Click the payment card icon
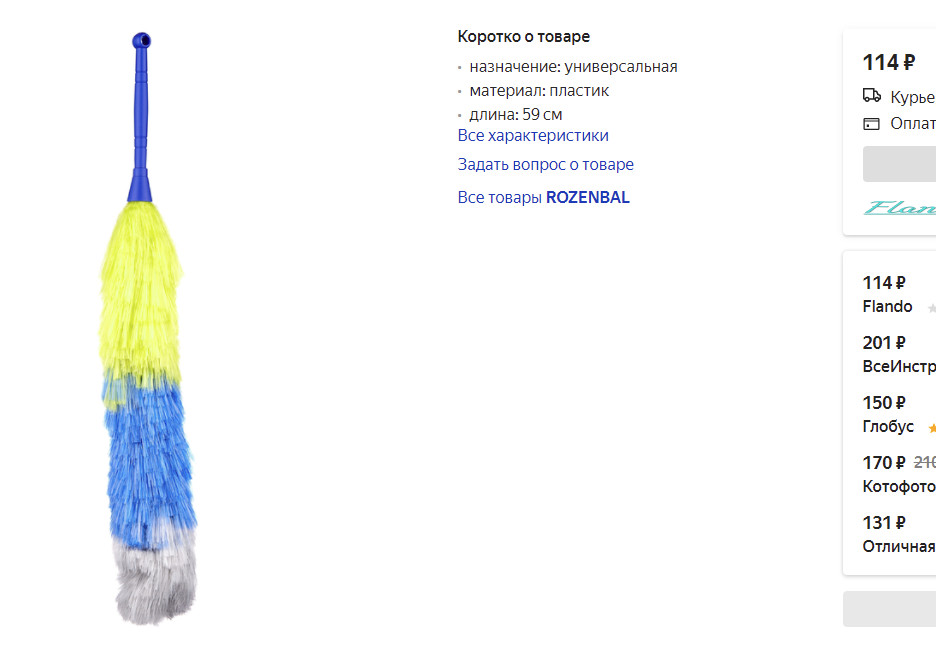This screenshot has height=650, width=936. click(x=872, y=124)
